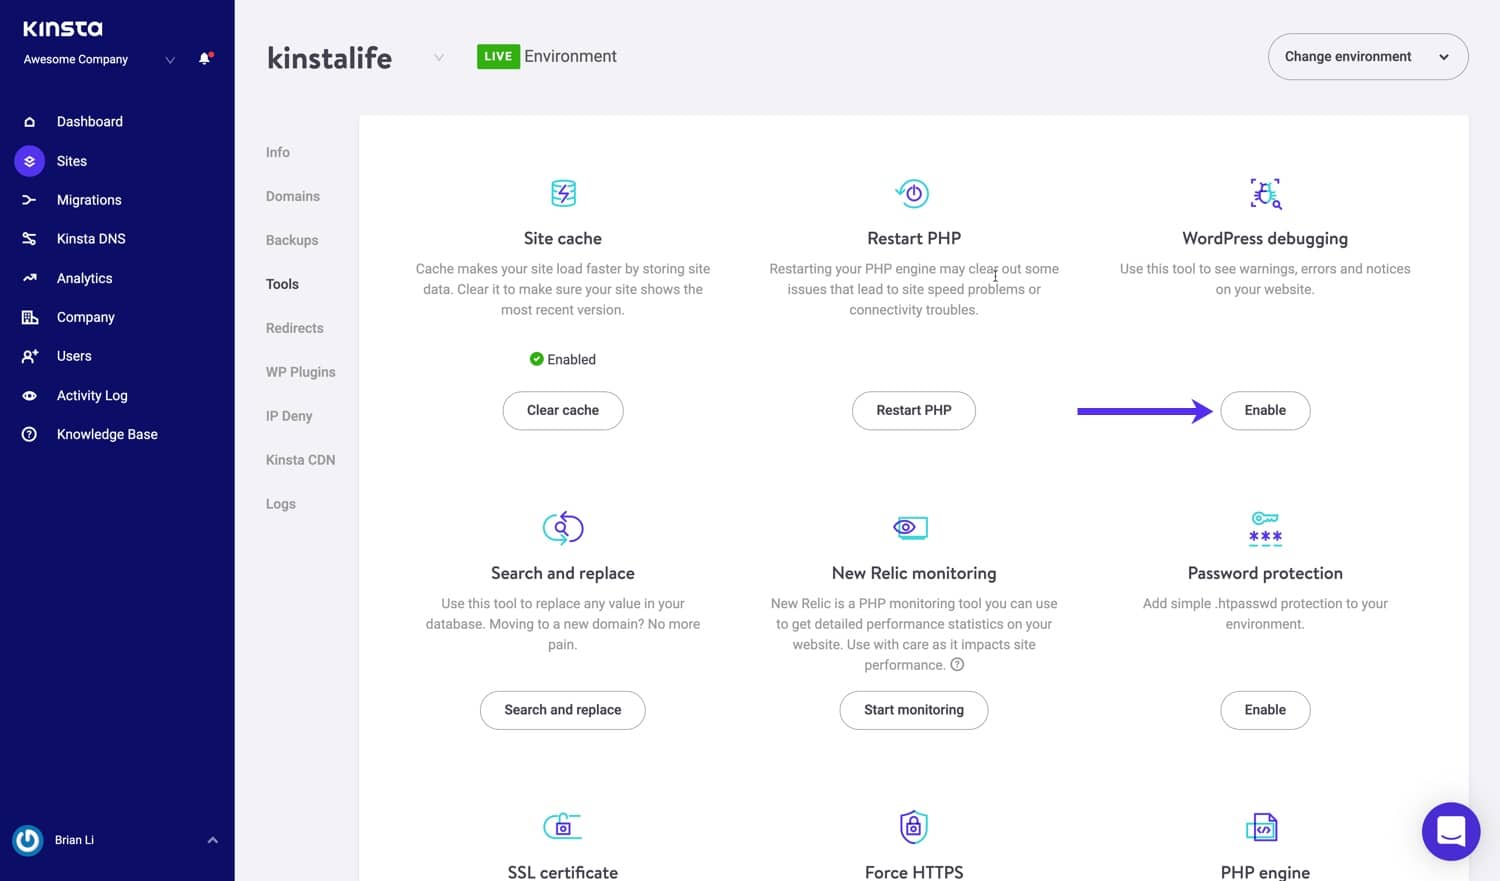Viewport: 1500px width, 881px height.
Task: Click the Sites layers icon
Action: [x=29, y=161]
